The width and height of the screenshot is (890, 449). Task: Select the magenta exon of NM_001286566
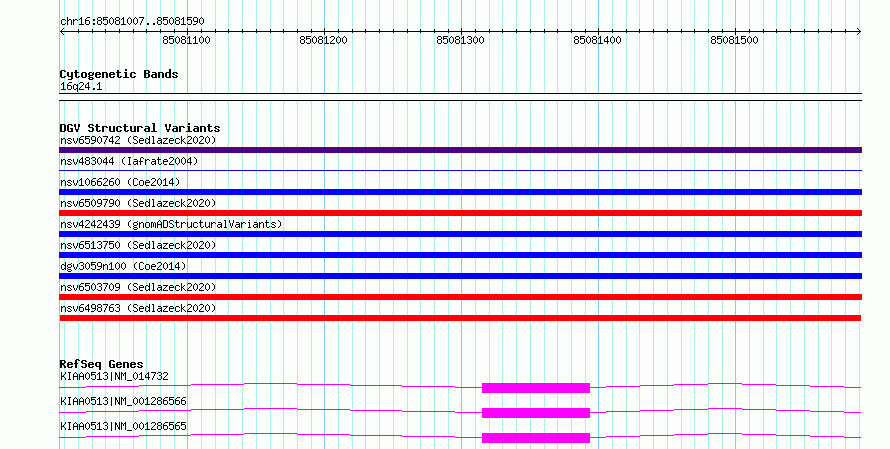tap(536, 413)
